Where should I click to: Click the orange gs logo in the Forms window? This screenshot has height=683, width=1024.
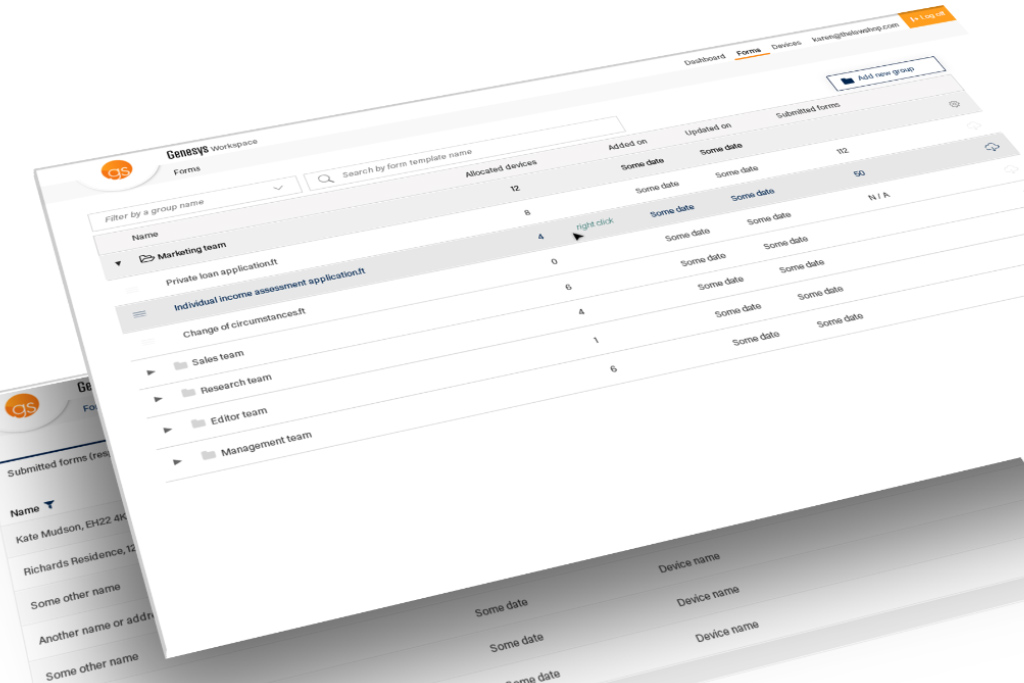(x=116, y=171)
